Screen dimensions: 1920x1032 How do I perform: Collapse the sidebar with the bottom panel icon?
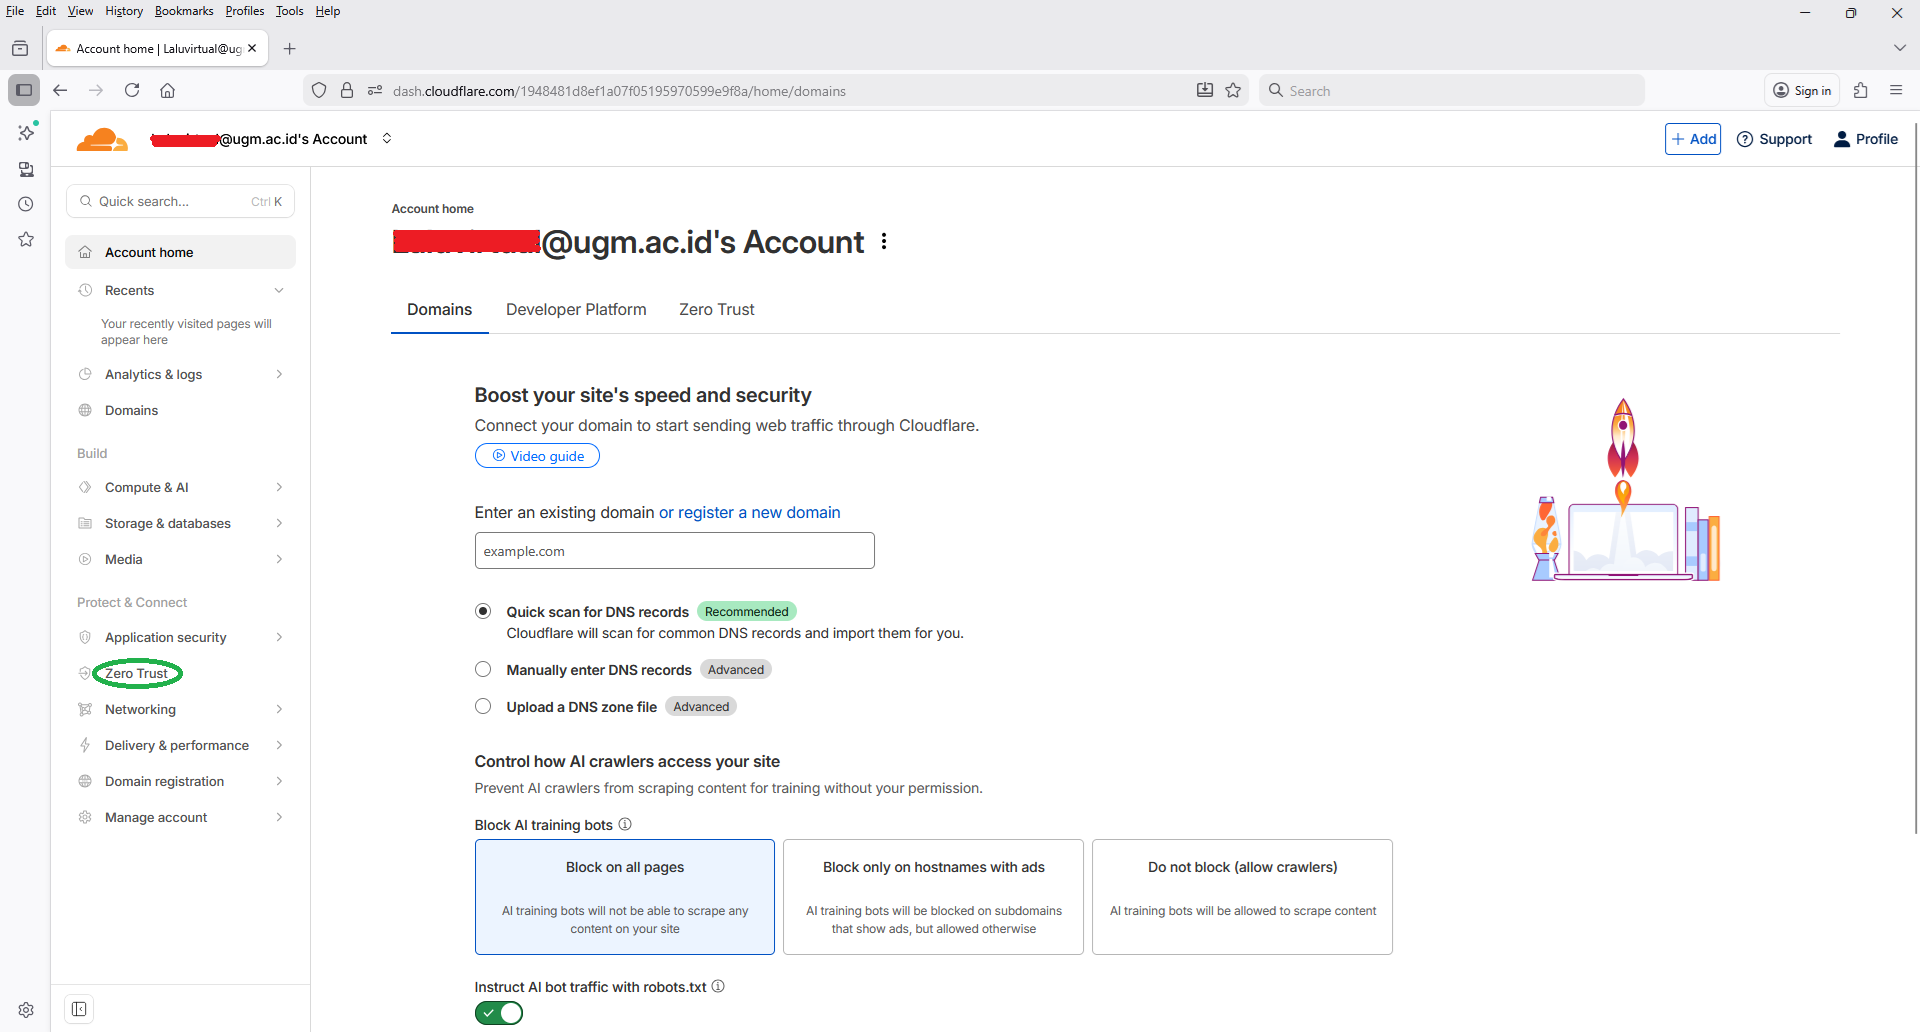(79, 1009)
